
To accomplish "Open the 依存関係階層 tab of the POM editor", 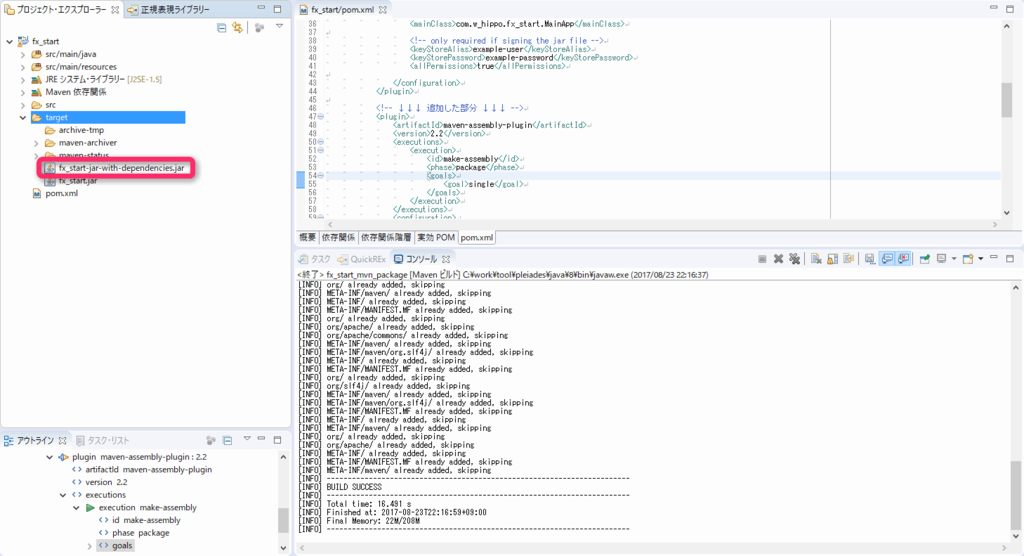I will (386, 237).
